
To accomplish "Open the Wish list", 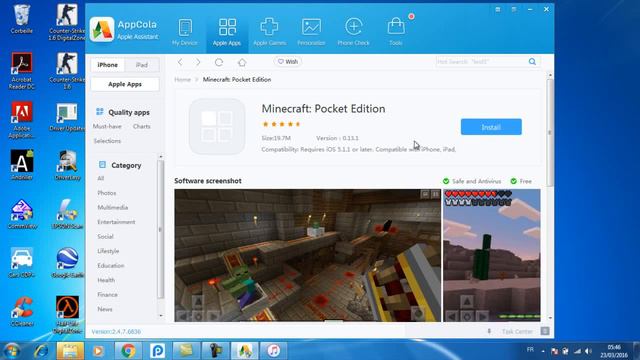I will click(x=288, y=62).
